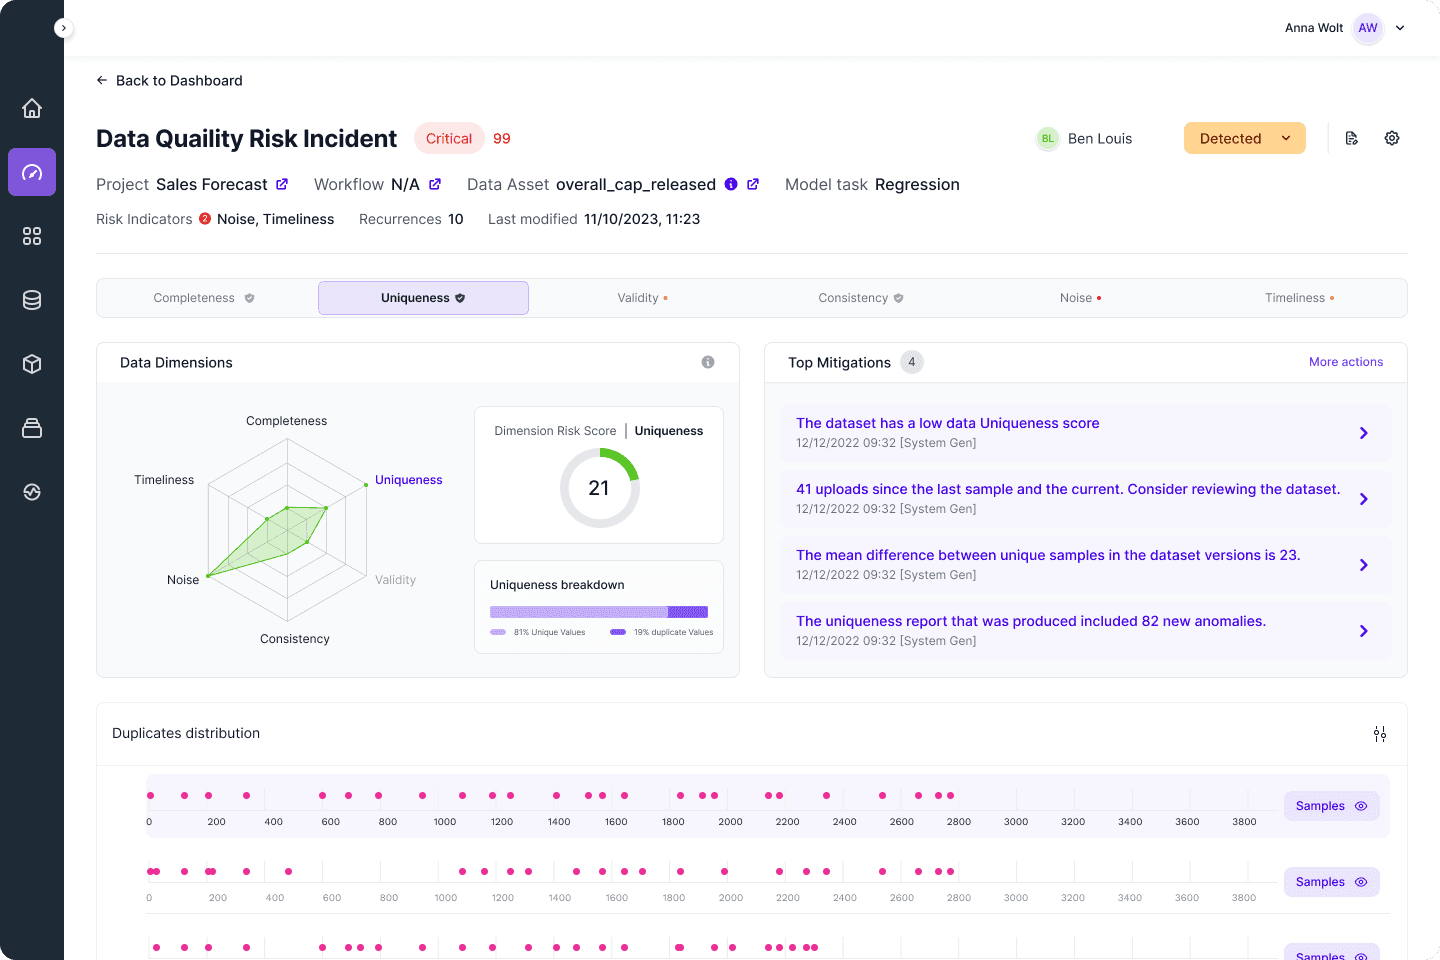The image size is (1440, 960).
Task: Switch to the Uniqueness tab
Action: click(x=423, y=298)
